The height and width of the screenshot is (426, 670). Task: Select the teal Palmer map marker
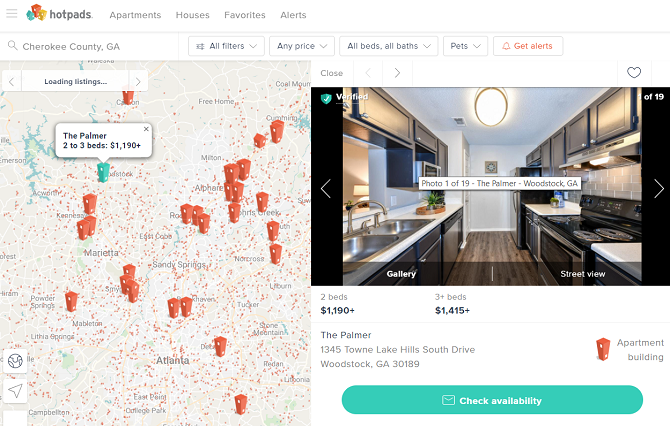103,172
